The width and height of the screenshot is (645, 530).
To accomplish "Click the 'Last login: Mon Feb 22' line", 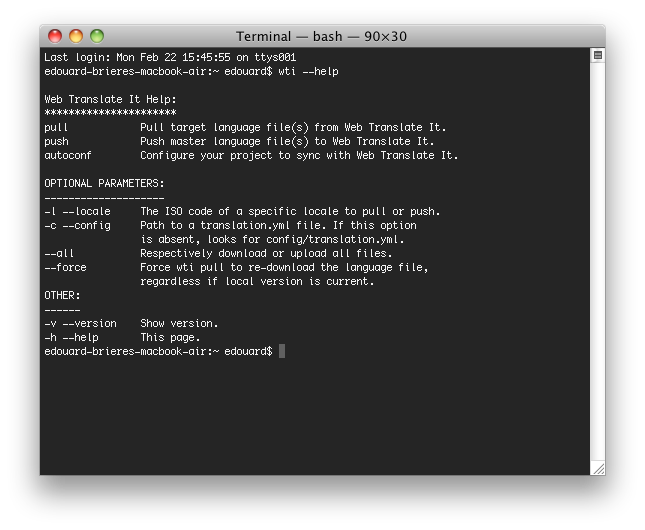I will (x=170, y=57).
